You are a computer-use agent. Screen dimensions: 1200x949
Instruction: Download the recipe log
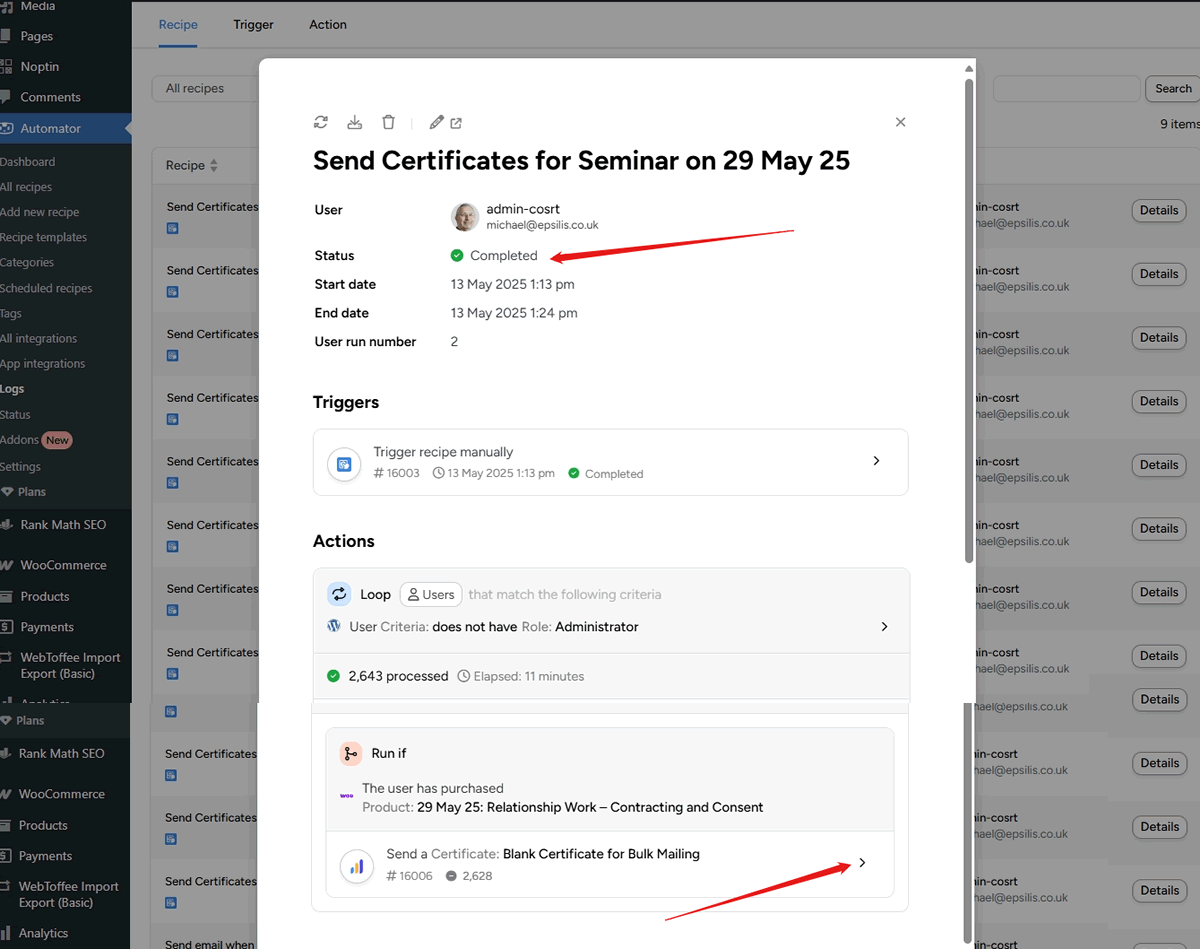tap(354, 122)
